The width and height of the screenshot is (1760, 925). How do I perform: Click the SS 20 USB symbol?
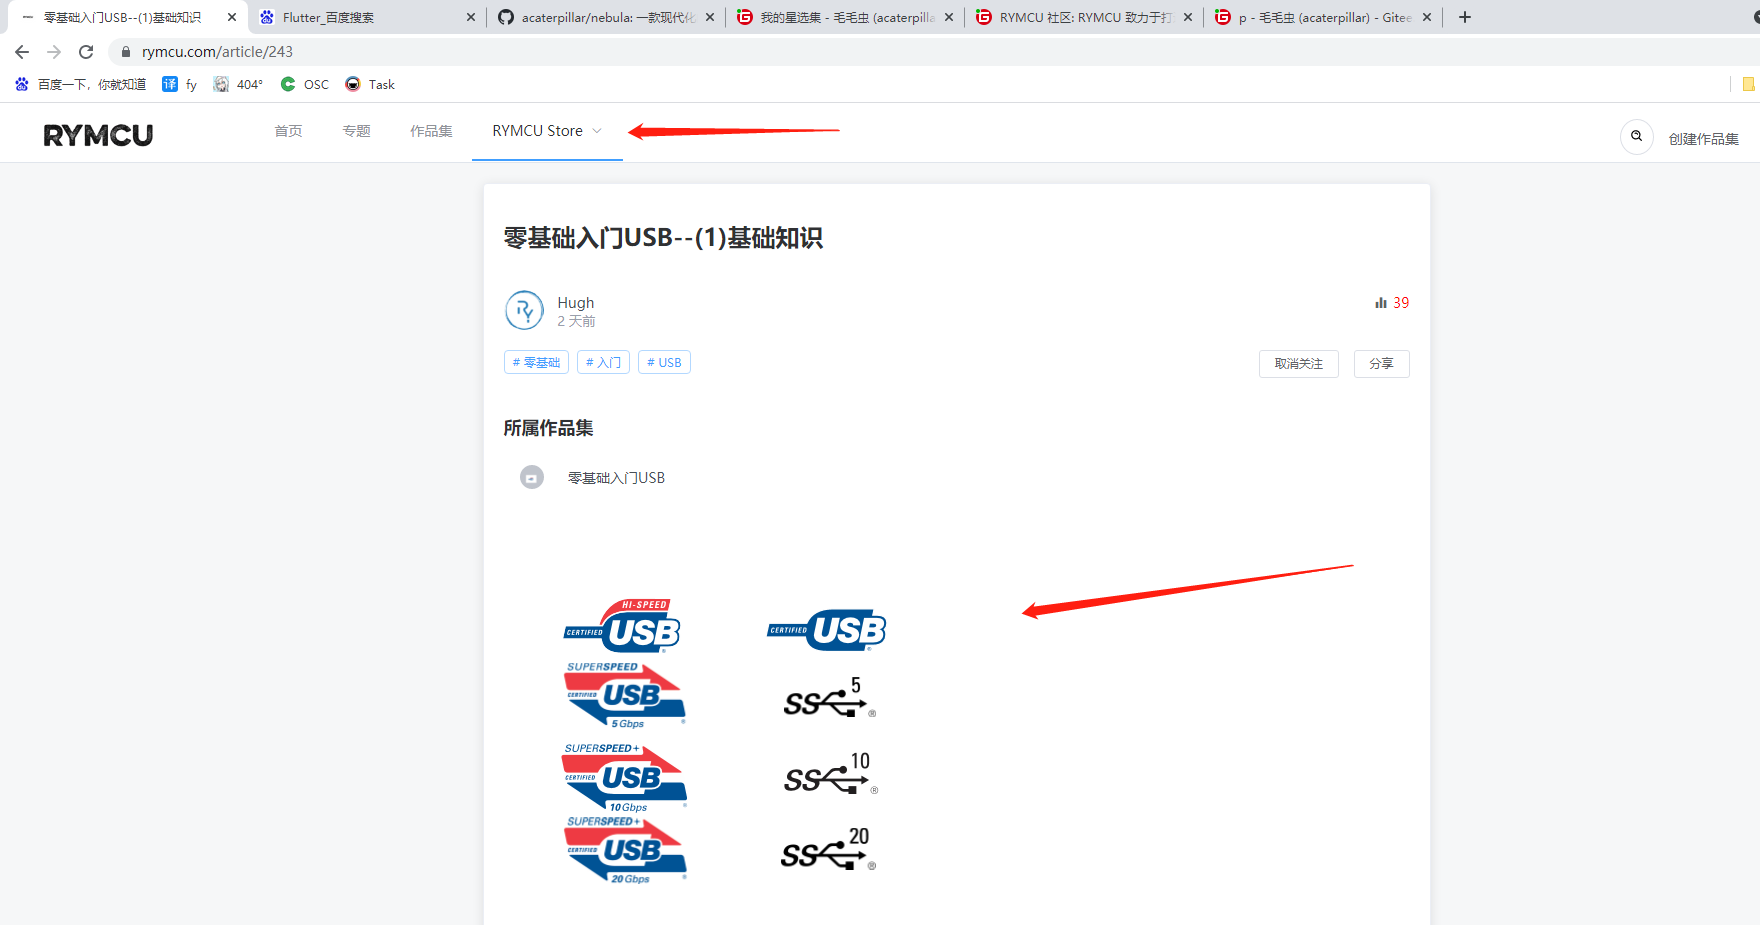point(828,850)
